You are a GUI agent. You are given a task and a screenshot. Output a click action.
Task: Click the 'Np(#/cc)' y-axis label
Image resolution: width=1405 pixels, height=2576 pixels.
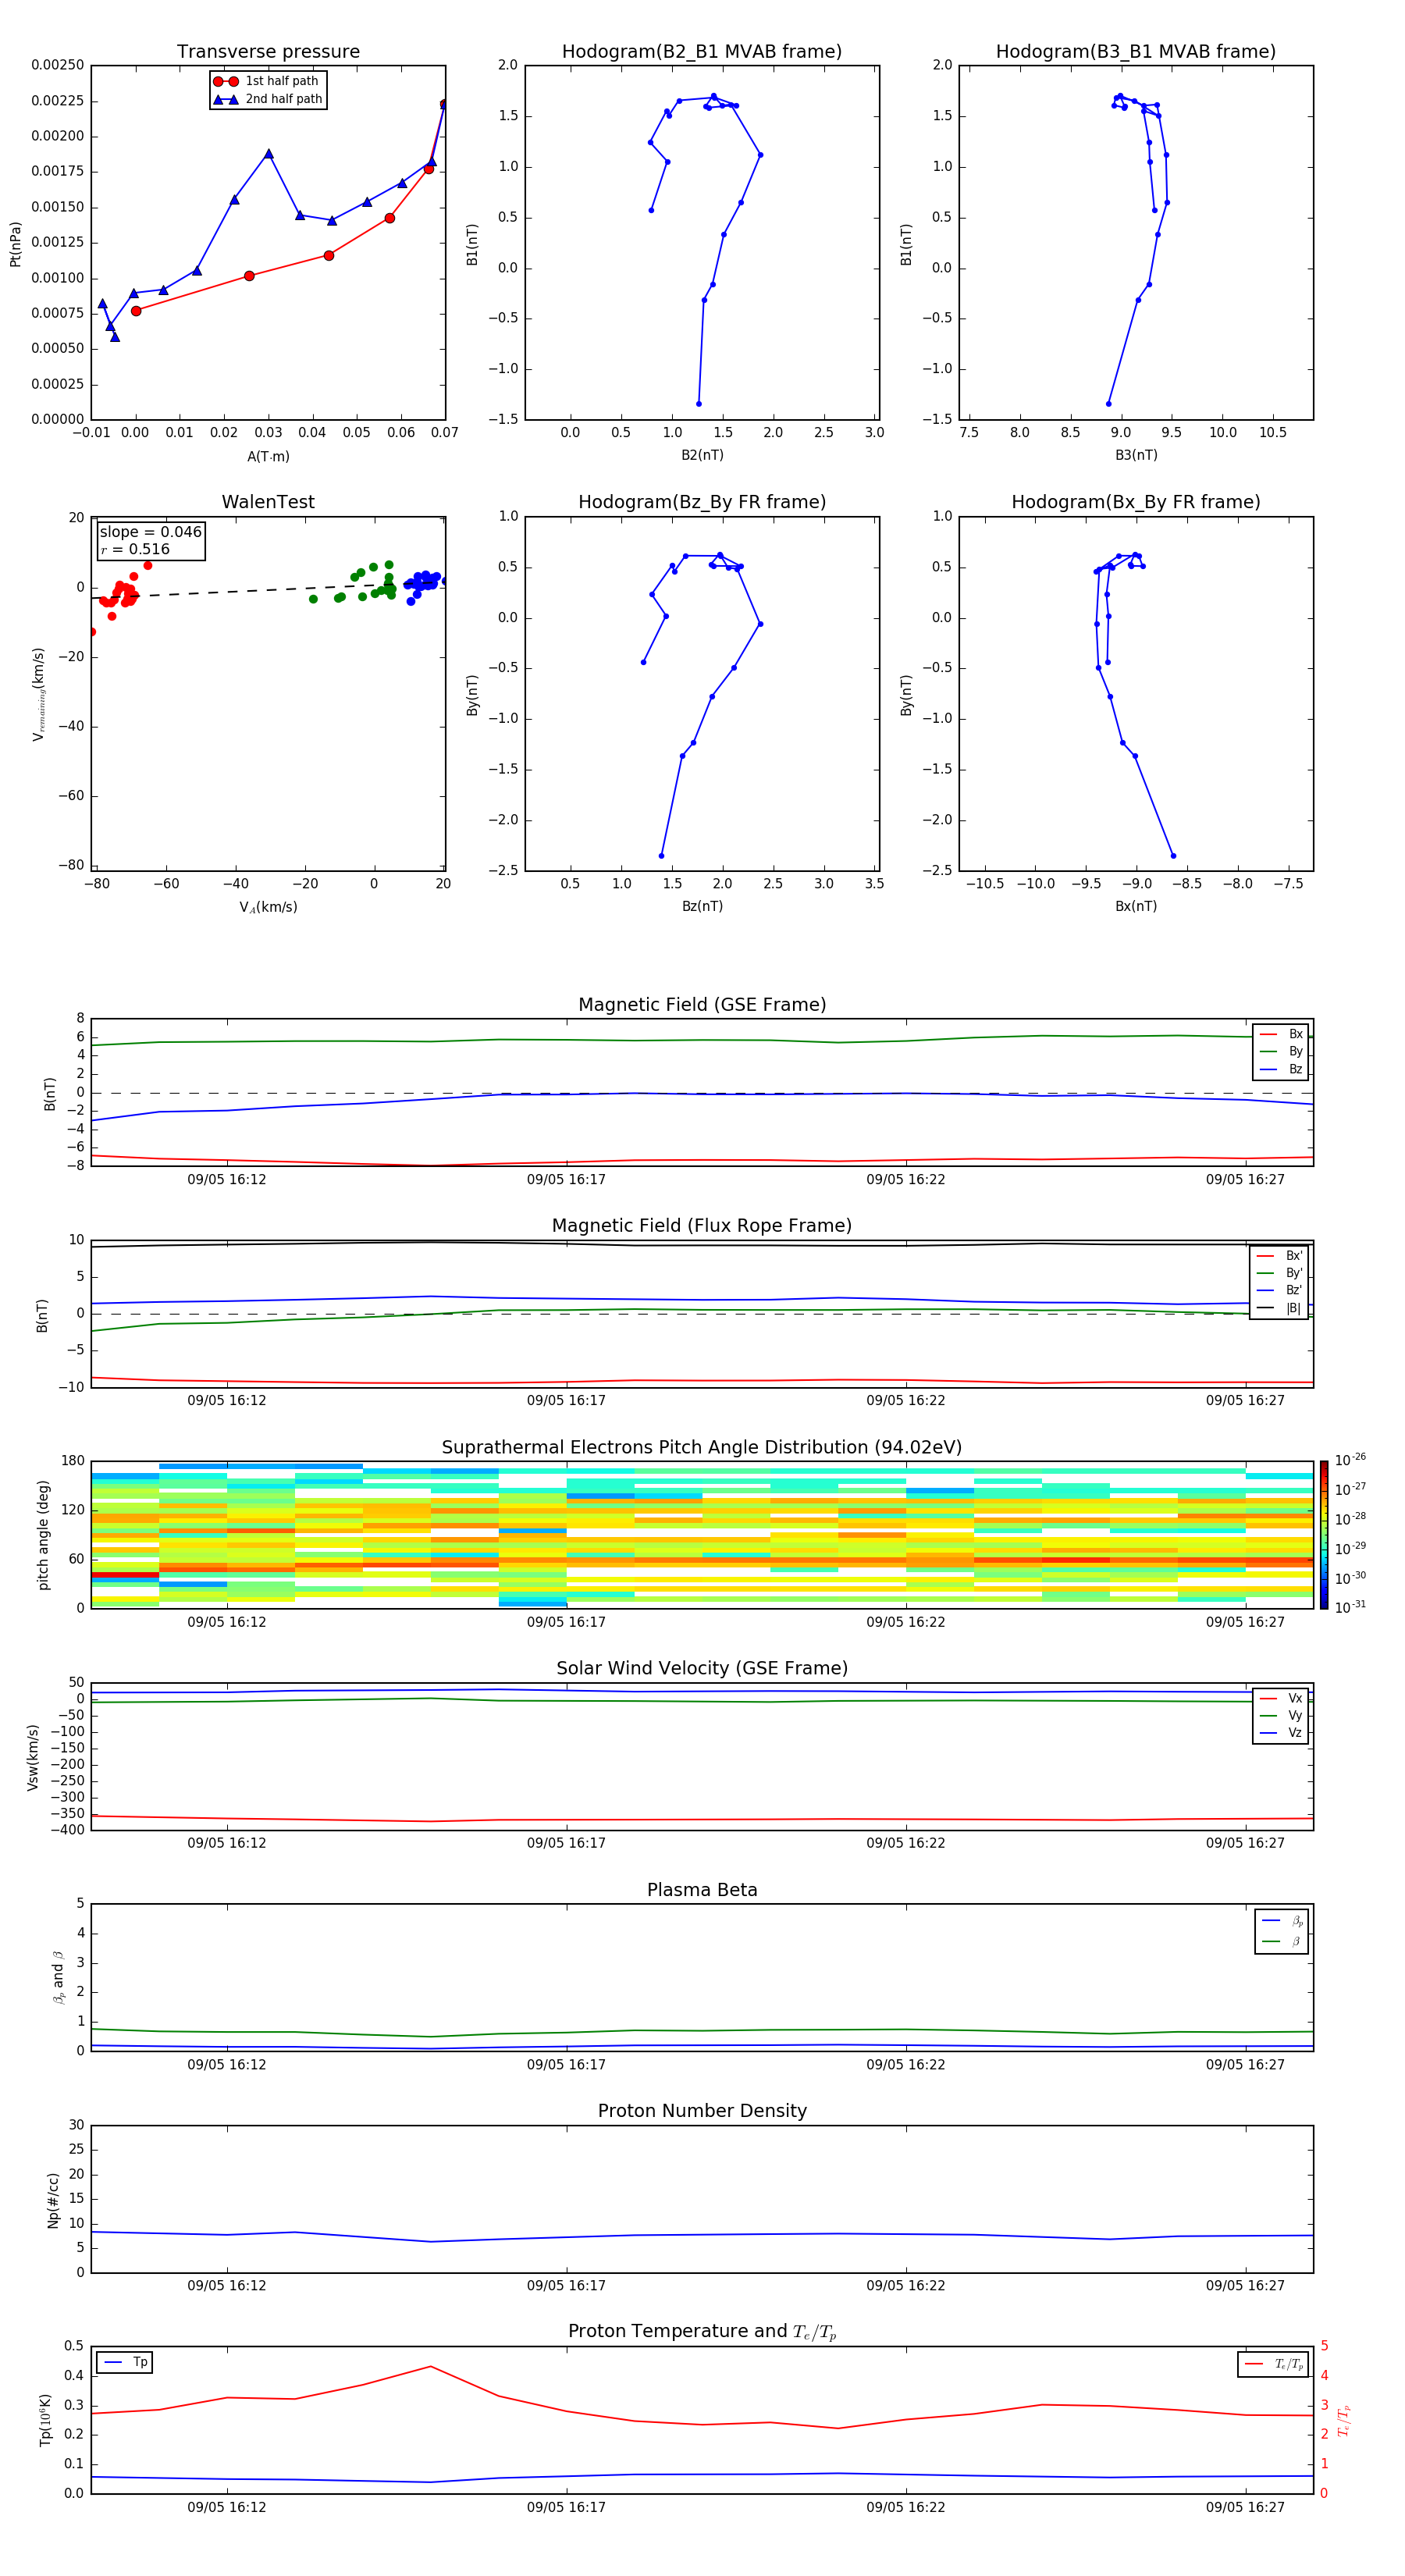pyautogui.click(x=53, y=2200)
